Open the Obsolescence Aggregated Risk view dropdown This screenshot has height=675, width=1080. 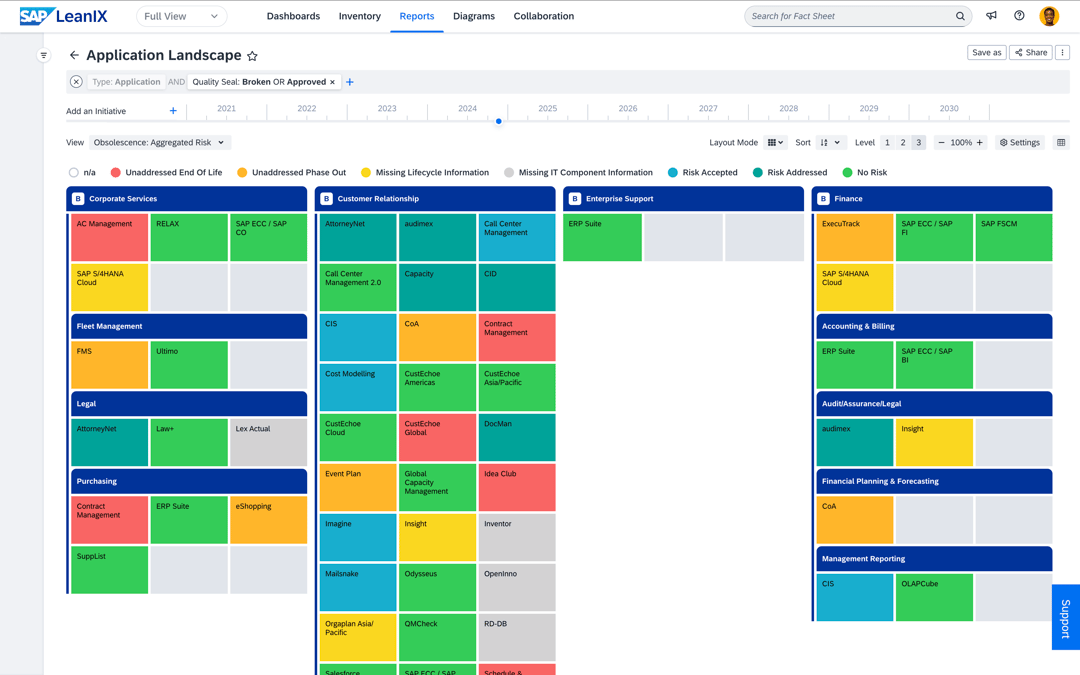[159, 142]
